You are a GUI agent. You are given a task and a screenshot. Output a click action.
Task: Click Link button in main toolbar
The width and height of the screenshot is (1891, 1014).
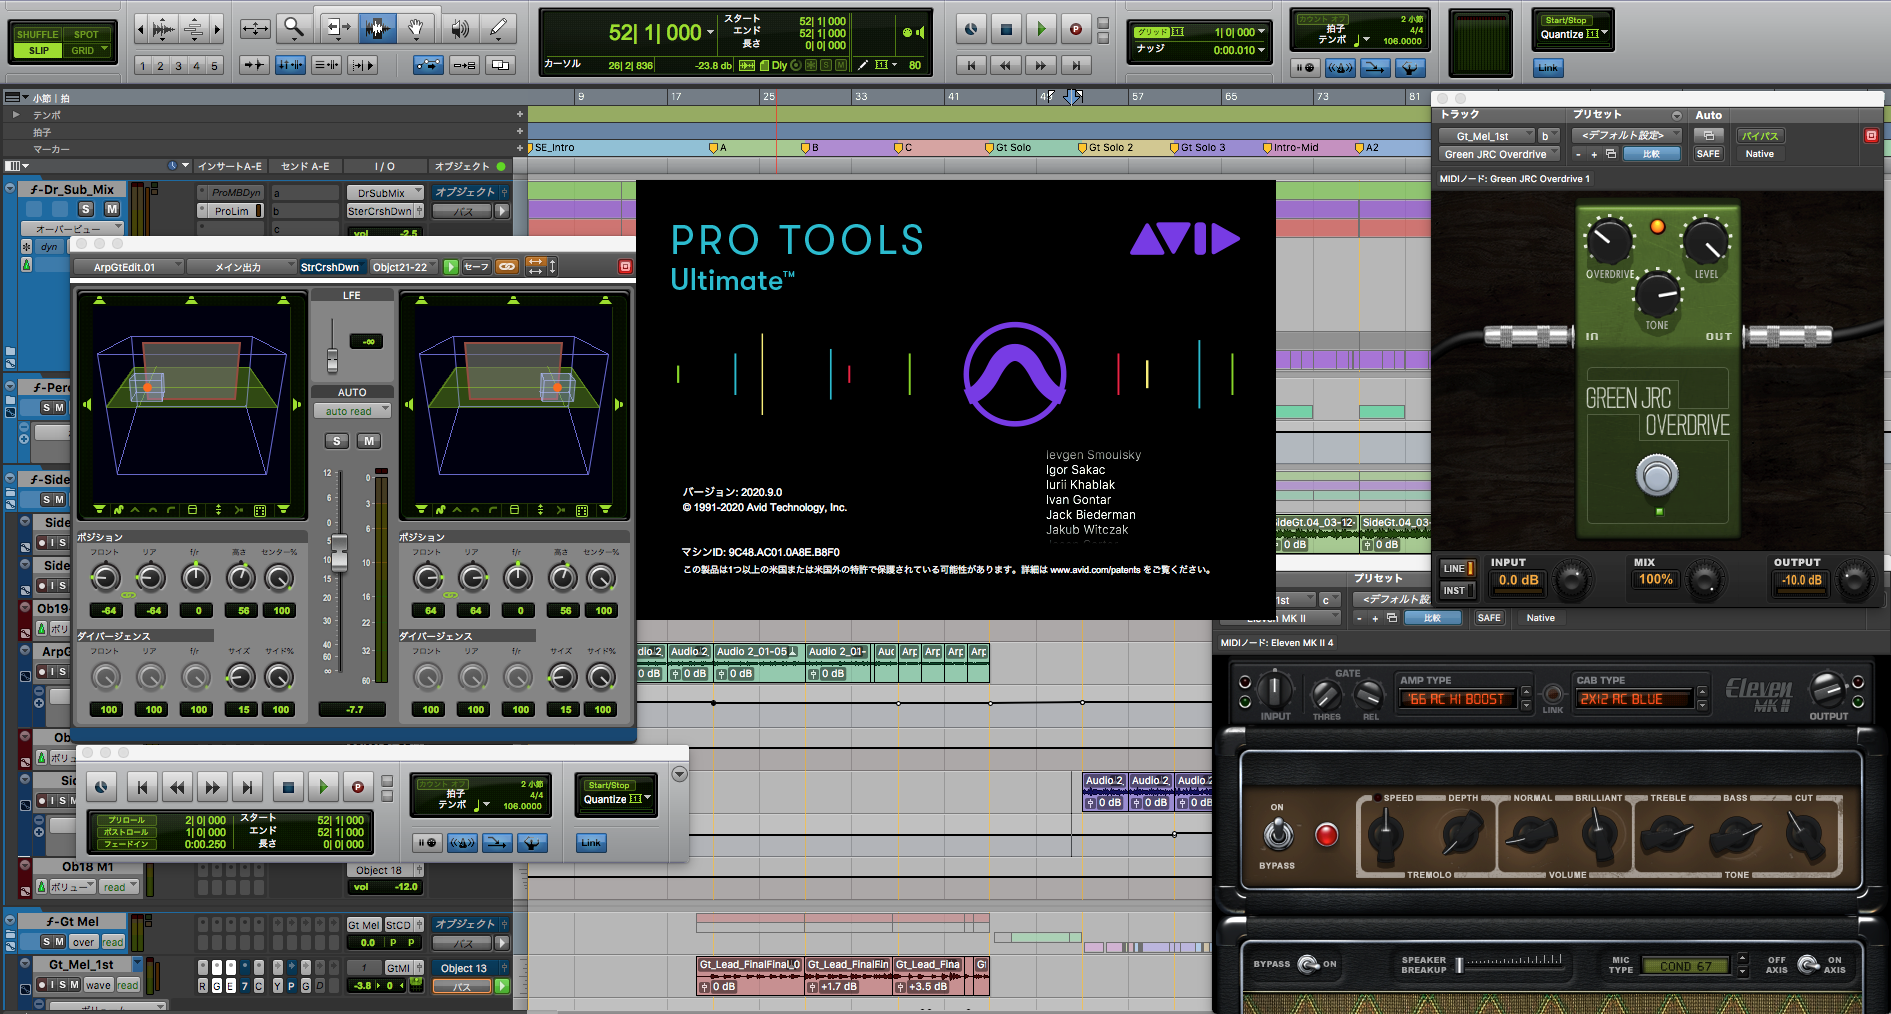[x=1548, y=68]
